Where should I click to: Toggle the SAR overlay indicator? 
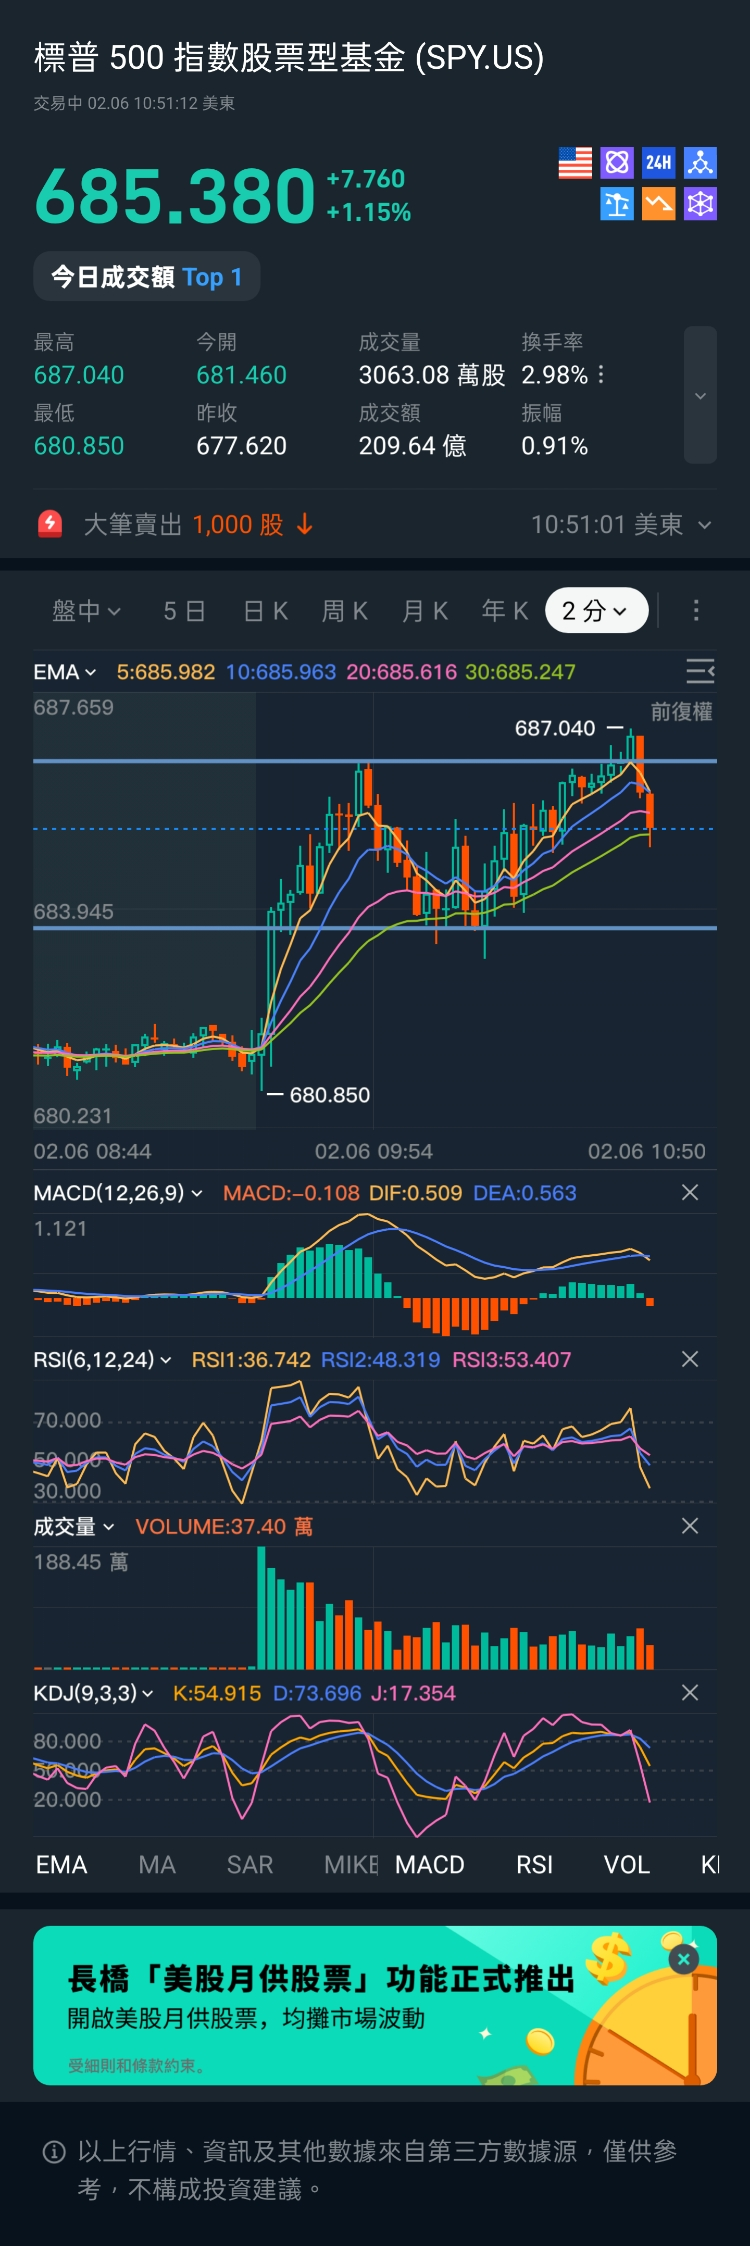coord(250,1865)
